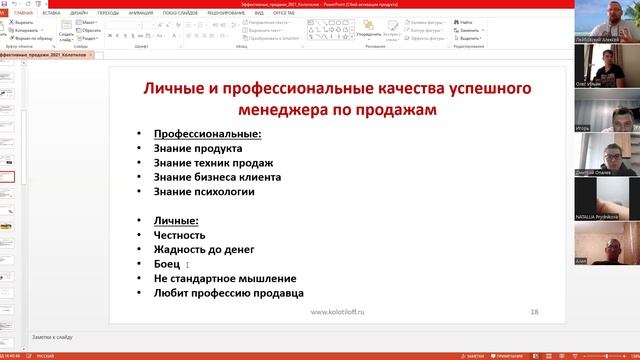Click Найти find button

[x=463, y=22]
